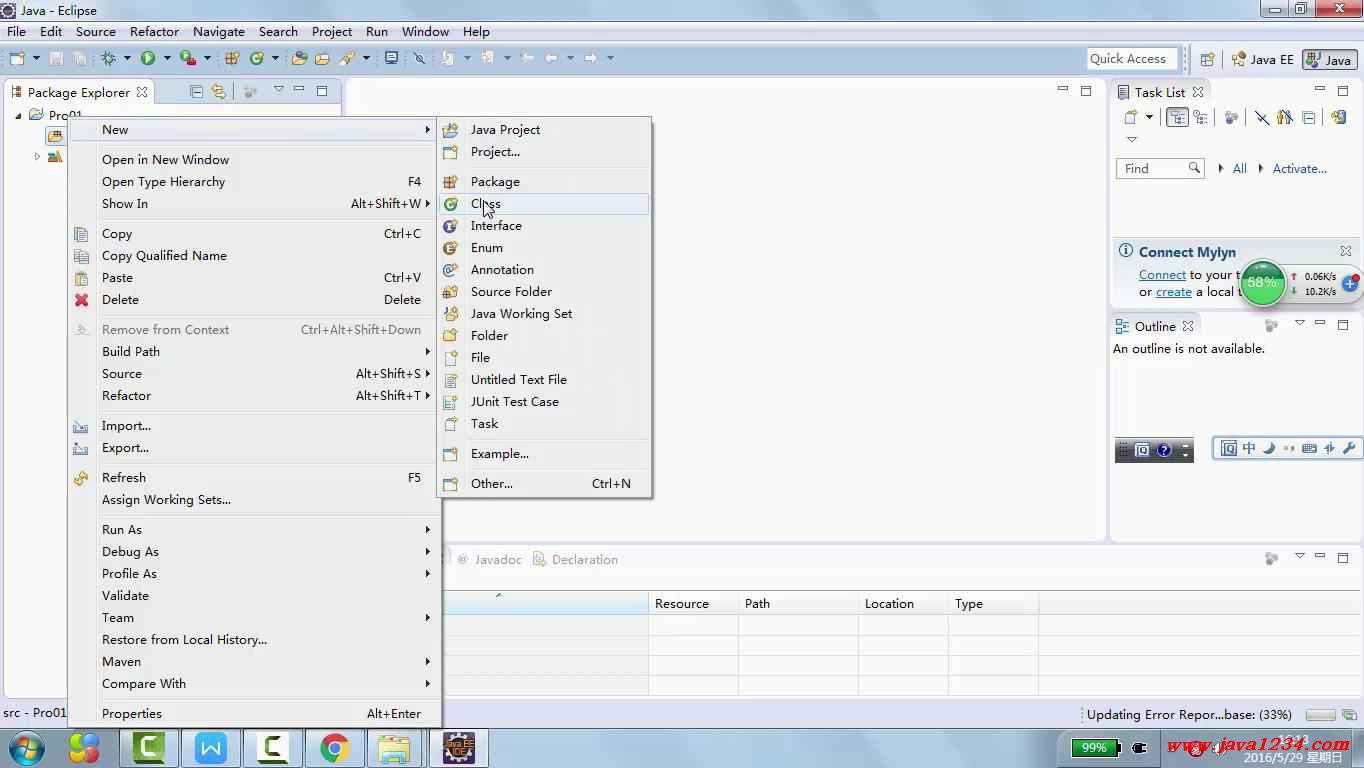
Task: Open the New Java Class dropdown arrow
Action: pos(275,58)
